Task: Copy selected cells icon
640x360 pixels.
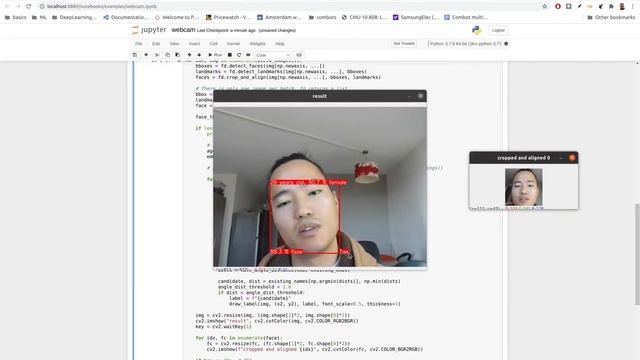Action: pos(167,55)
